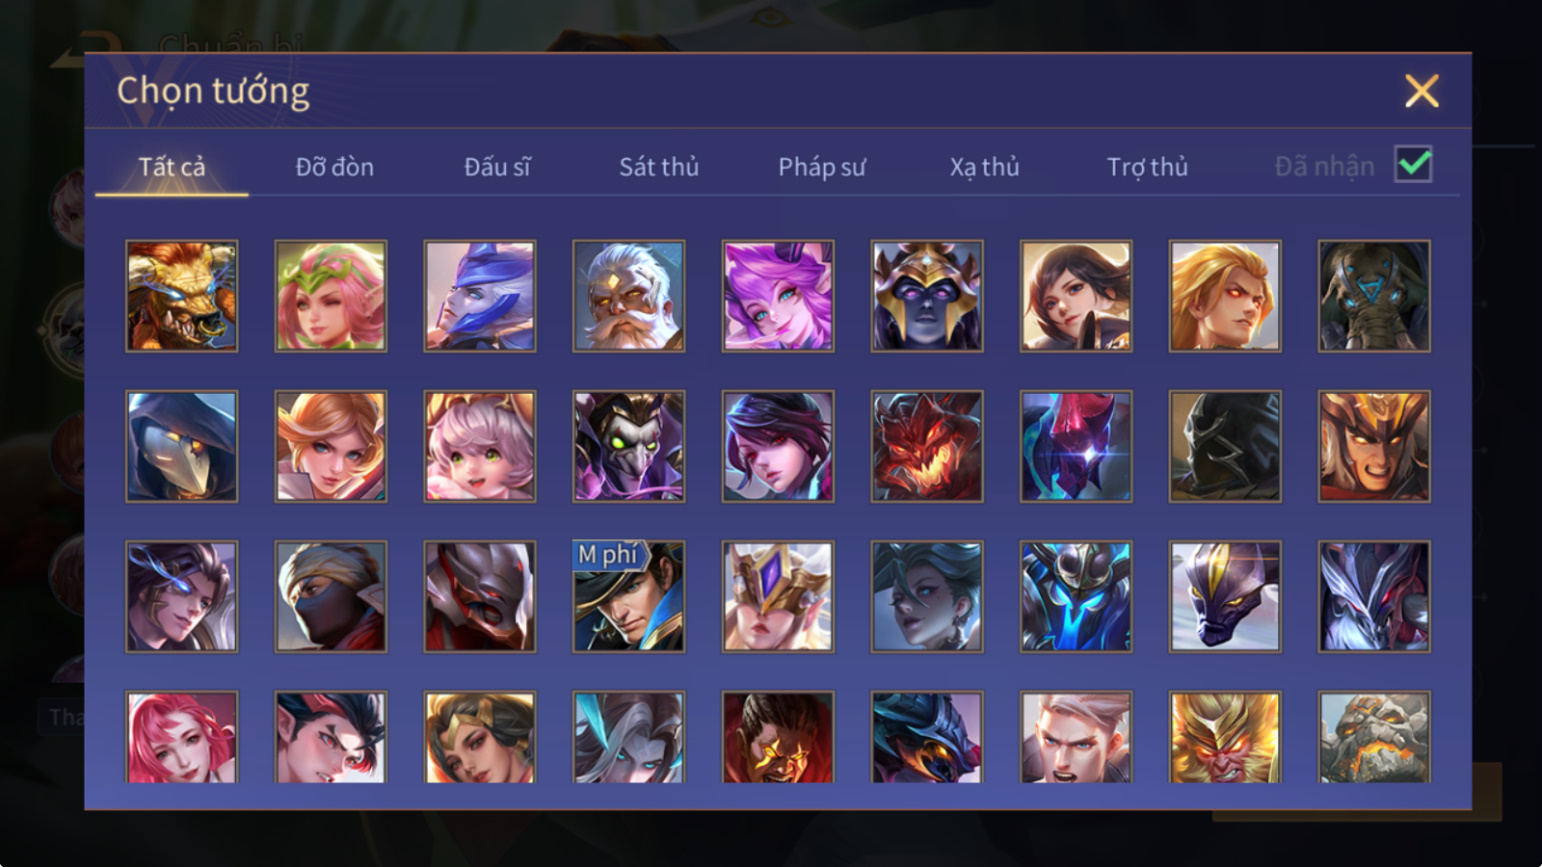Pick the white-bearded old man hero

pos(629,296)
